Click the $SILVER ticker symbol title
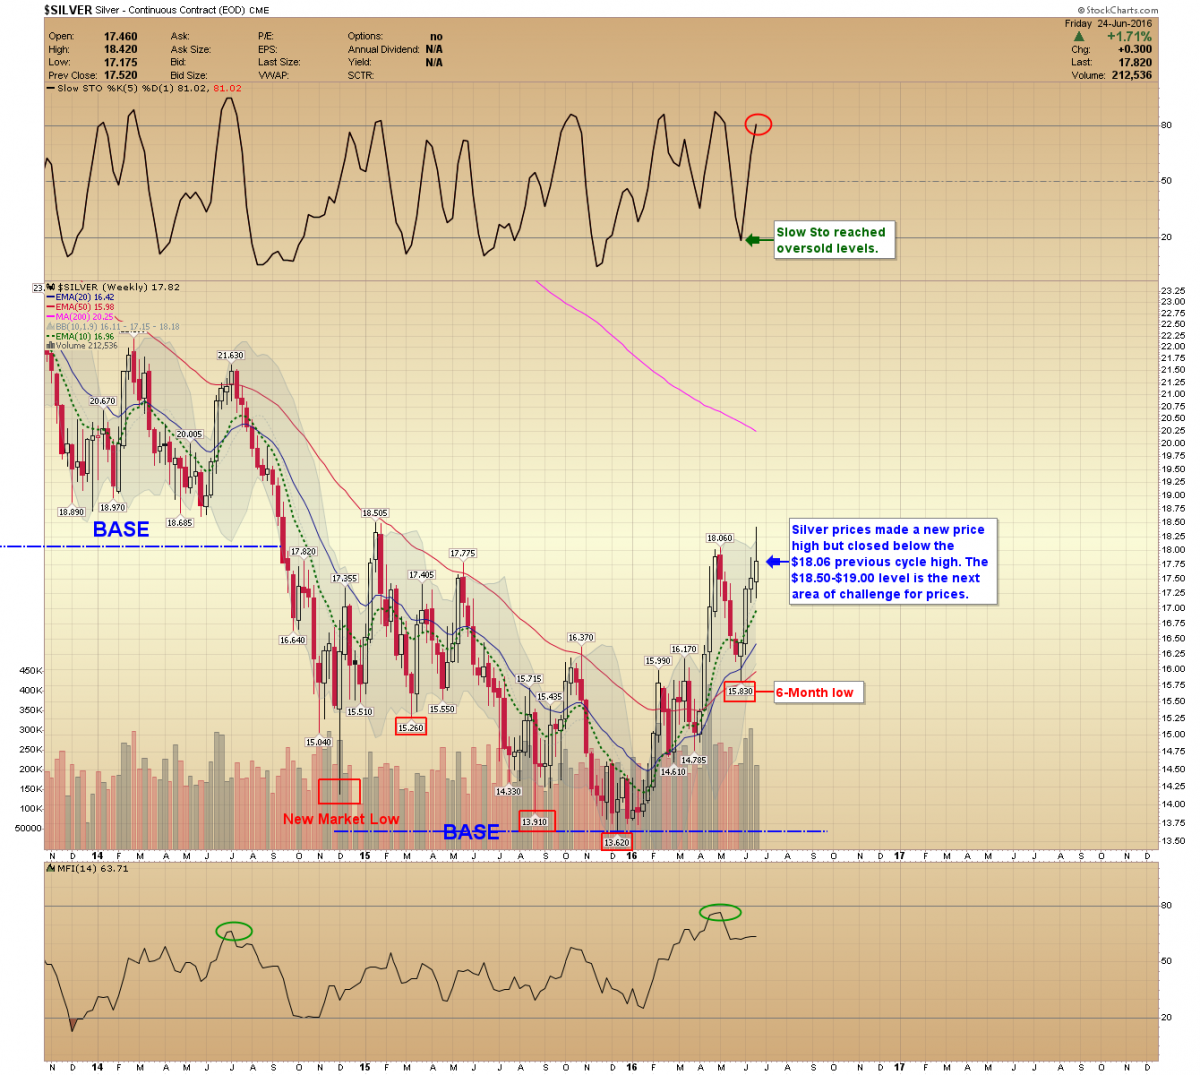Viewport: 1200px width, 1075px height. click(x=68, y=10)
